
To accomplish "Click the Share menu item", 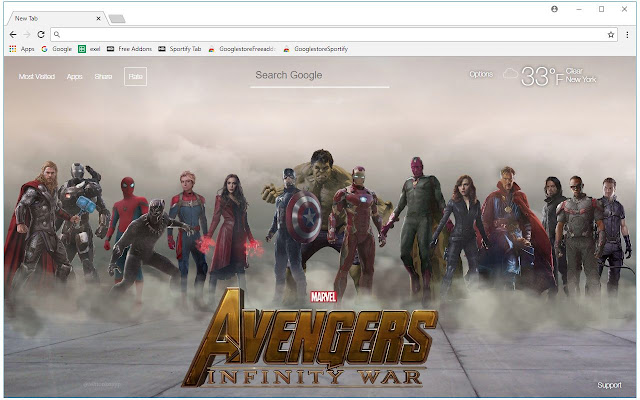I will click(103, 76).
